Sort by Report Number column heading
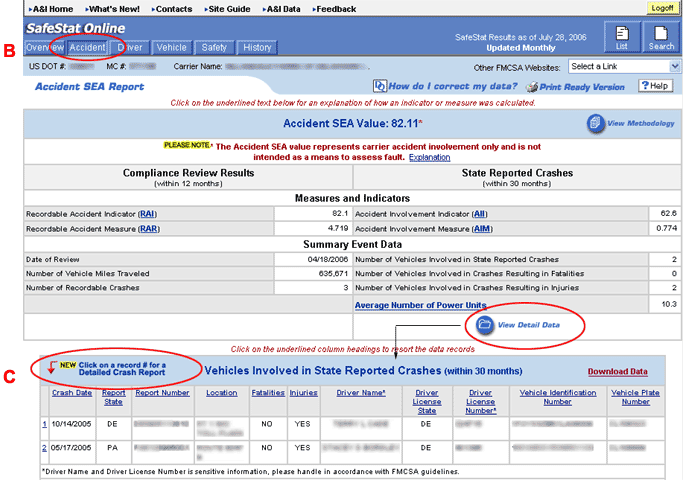Screen dimensions: 683x480 [x=162, y=392]
